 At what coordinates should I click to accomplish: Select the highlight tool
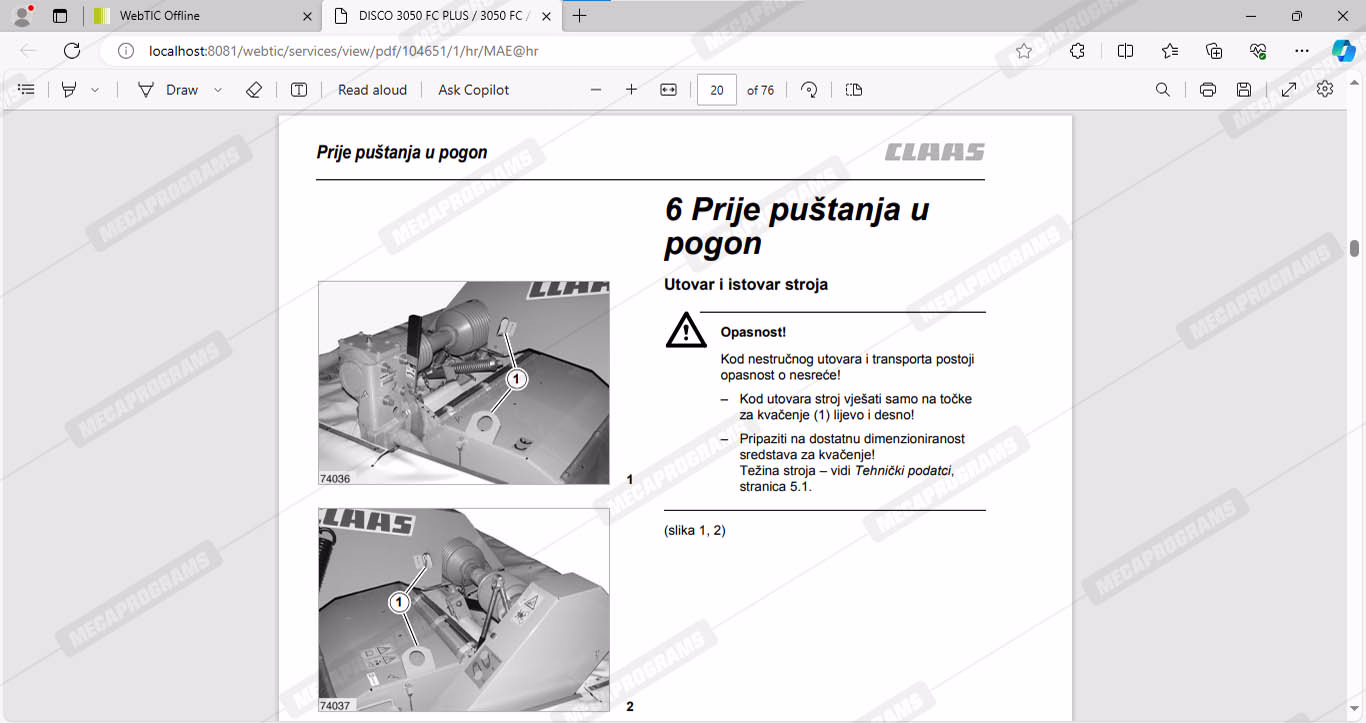coord(69,90)
